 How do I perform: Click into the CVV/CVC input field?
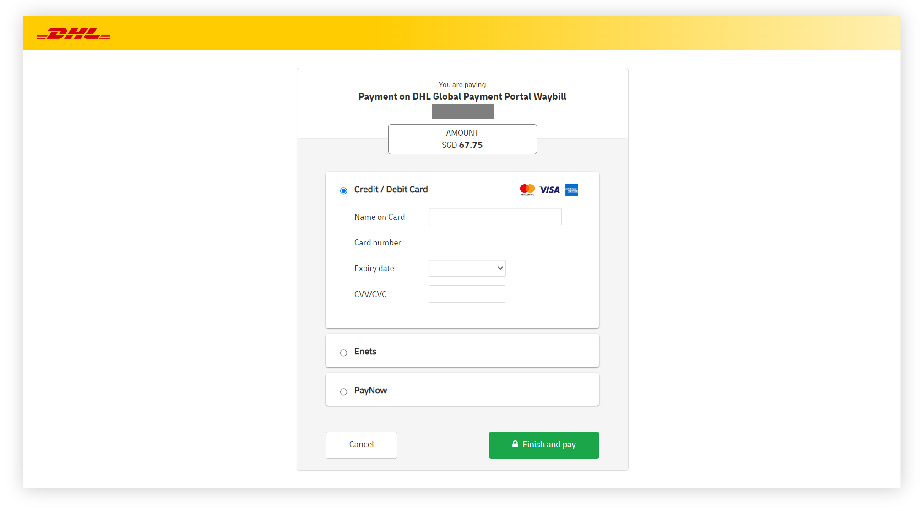467,294
